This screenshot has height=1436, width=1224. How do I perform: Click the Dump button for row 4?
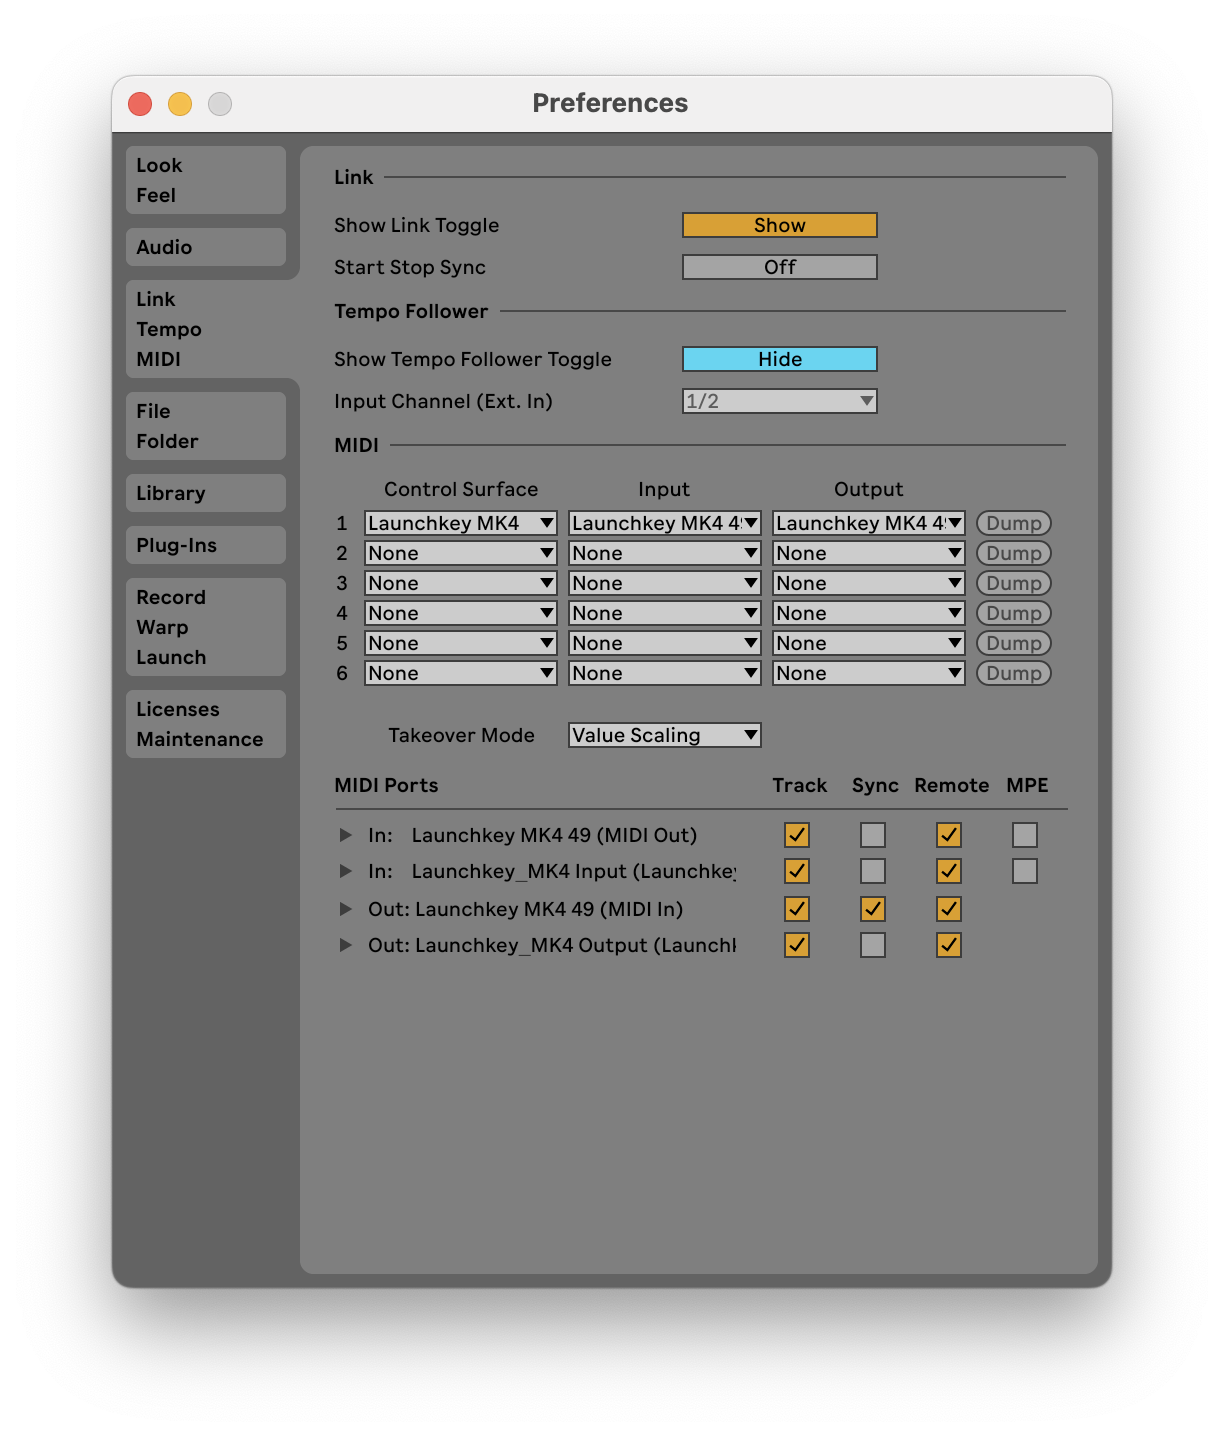(x=1014, y=613)
